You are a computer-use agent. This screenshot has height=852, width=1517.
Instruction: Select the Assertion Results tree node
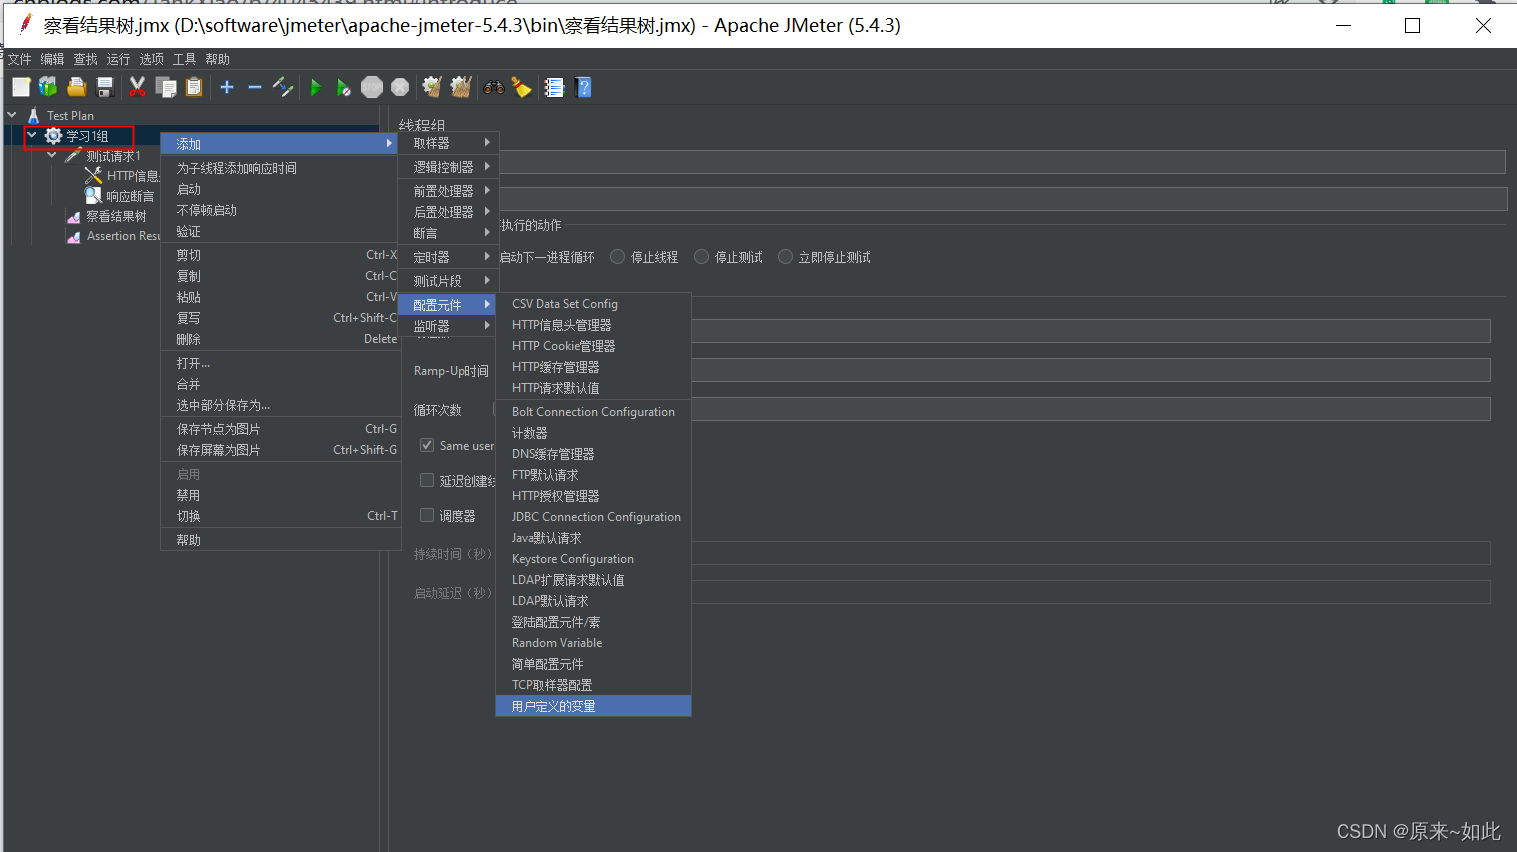[123, 236]
